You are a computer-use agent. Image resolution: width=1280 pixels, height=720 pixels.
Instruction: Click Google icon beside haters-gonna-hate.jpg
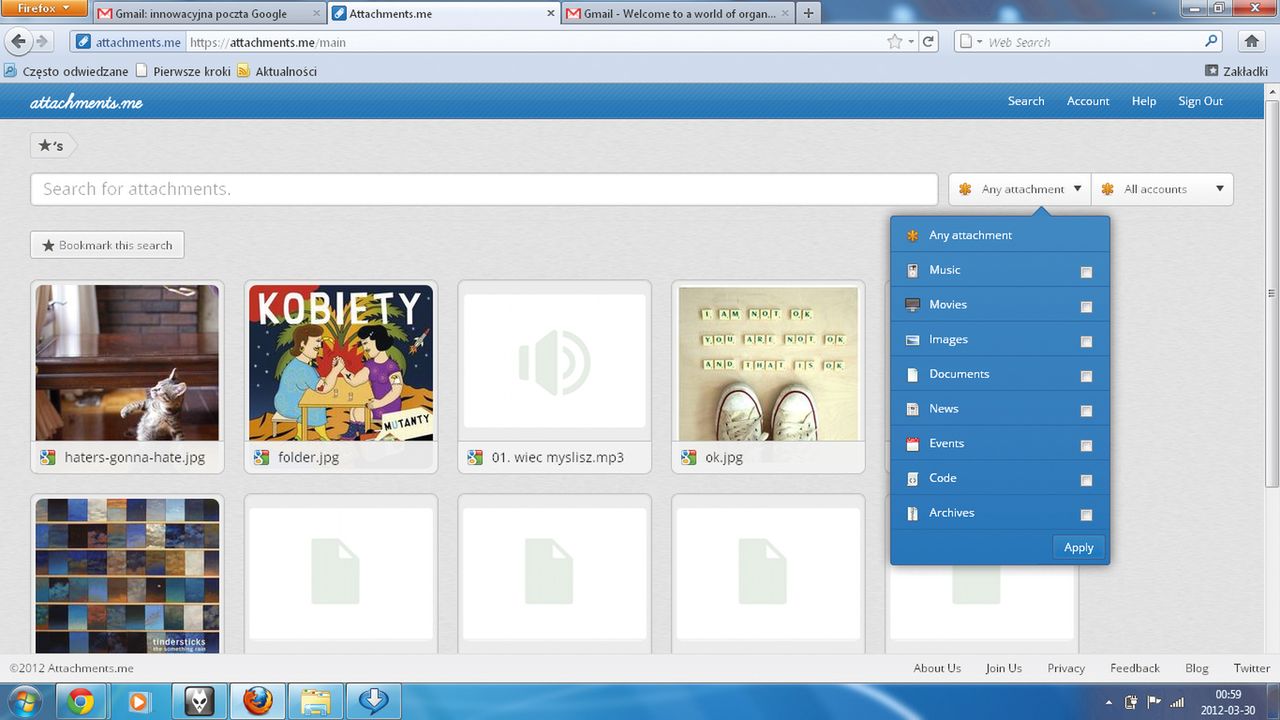click(x=47, y=457)
